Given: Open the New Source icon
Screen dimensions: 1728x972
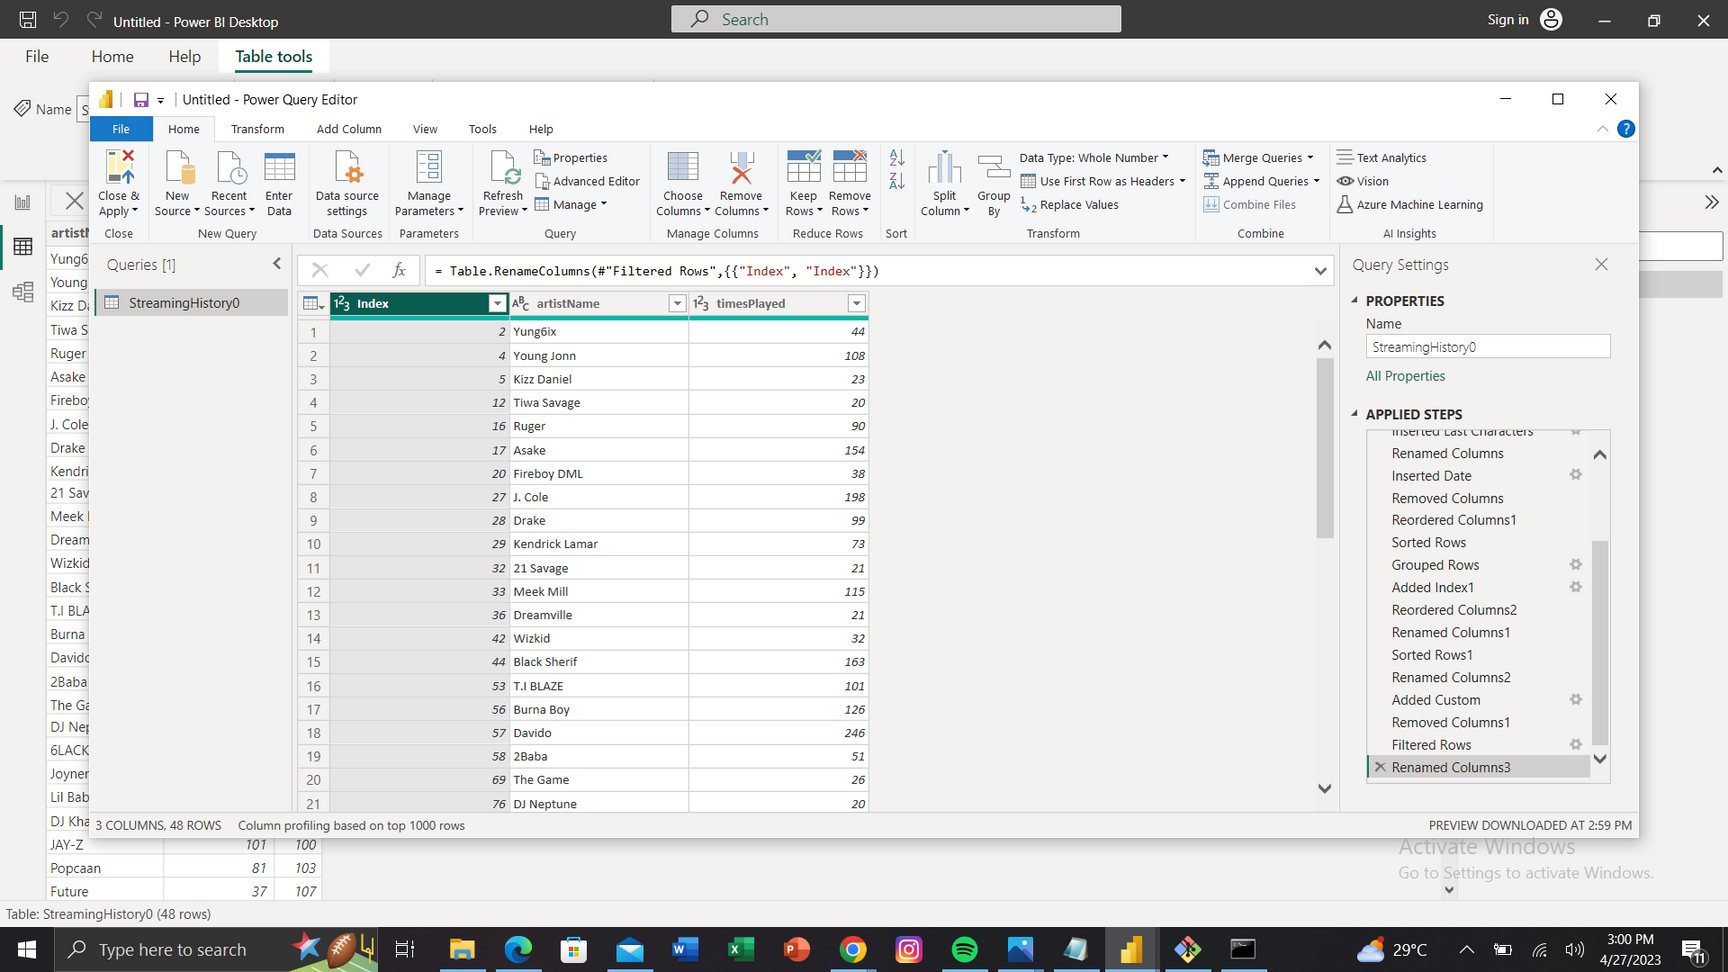Looking at the screenshot, I should point(178,168).
